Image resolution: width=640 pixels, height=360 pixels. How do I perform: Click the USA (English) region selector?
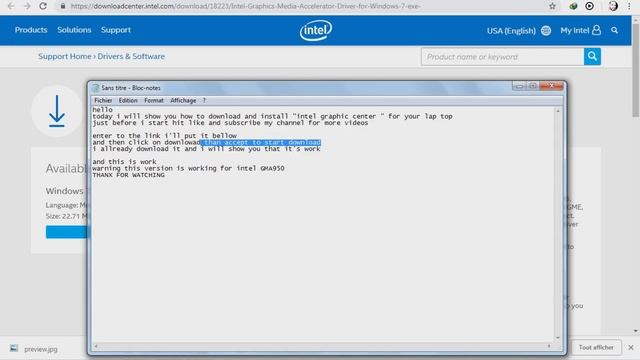[511, 31]
